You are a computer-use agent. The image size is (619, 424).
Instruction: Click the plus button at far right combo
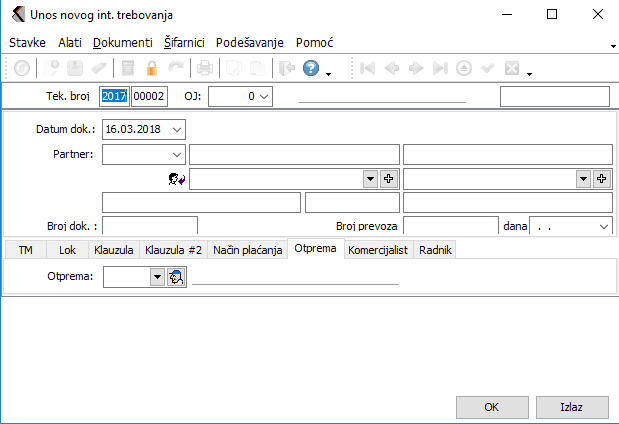(x=601, y=178)
